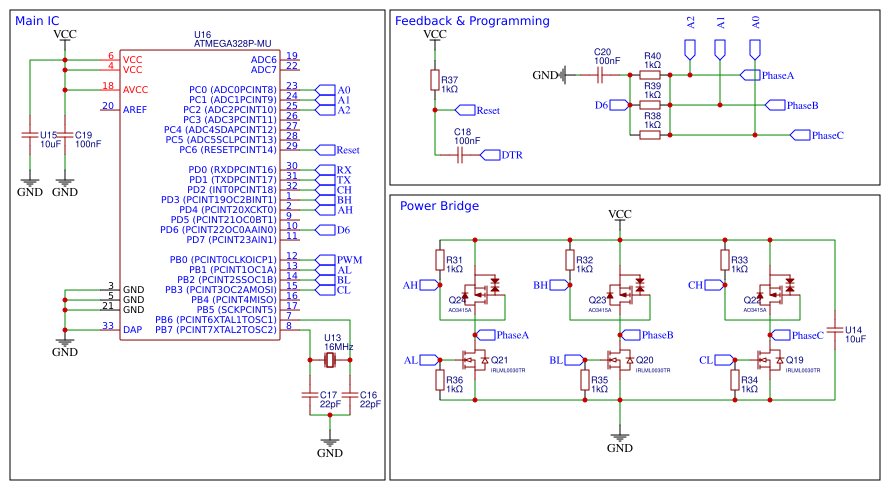Select pull-down resistor R35
This screenshot has width=890, height=490.
pyautogui.click(x=585, y=380)
